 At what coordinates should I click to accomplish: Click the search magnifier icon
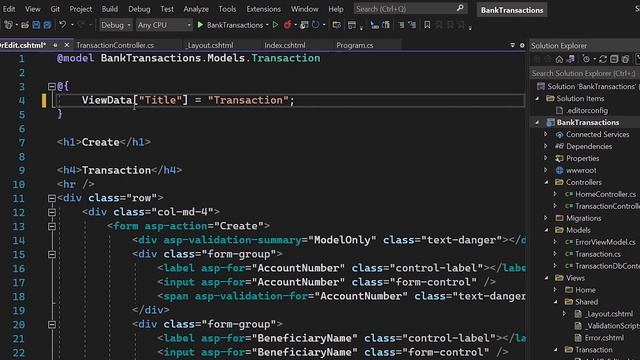[460, 8]
